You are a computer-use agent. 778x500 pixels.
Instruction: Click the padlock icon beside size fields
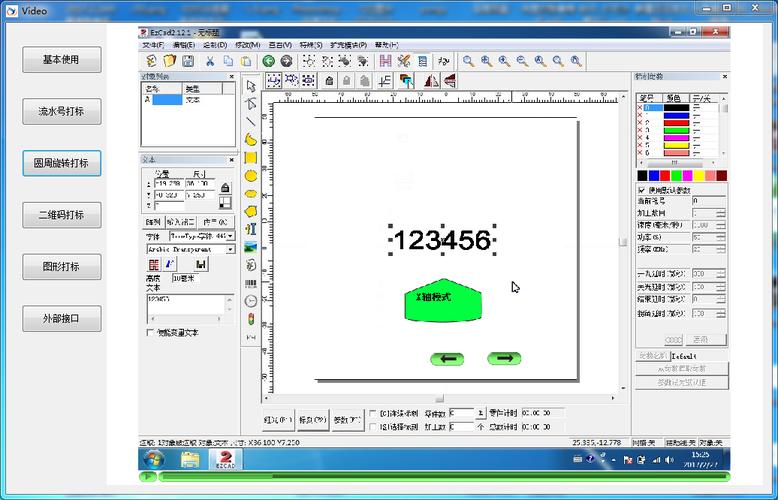[225, 188]
